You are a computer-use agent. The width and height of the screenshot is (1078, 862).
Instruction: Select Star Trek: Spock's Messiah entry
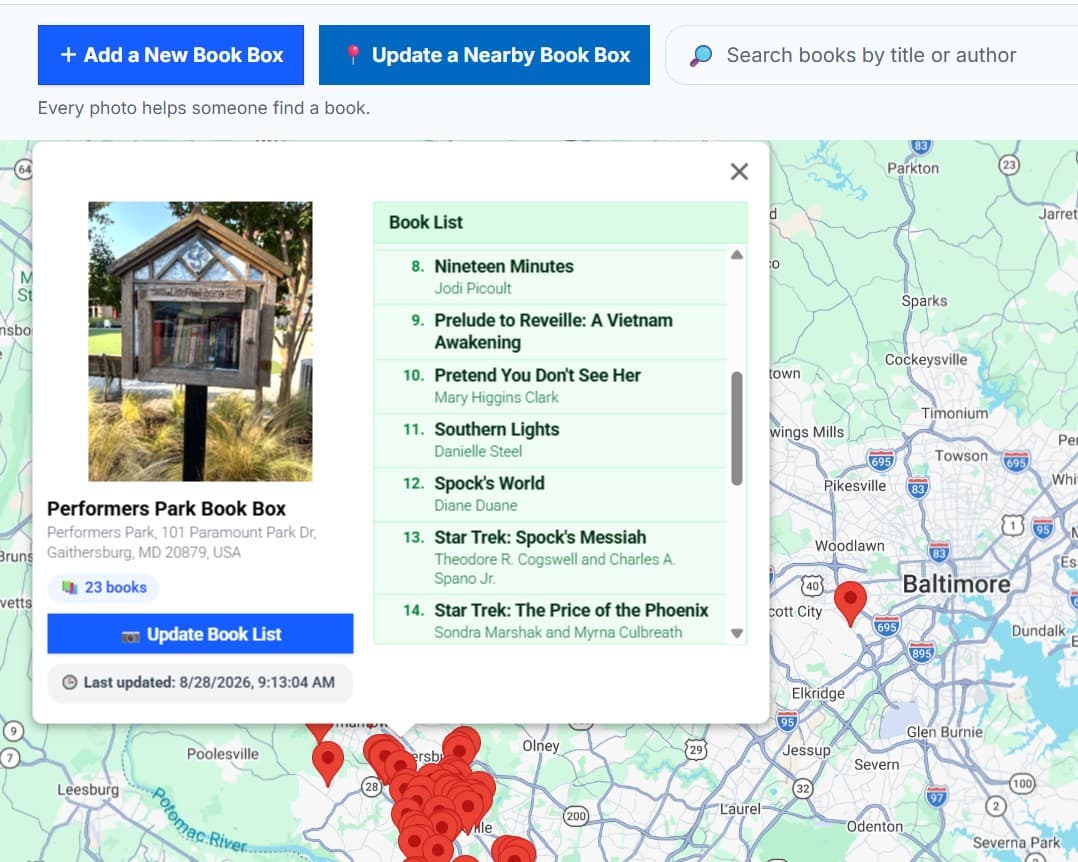click(x=550, y=558)
